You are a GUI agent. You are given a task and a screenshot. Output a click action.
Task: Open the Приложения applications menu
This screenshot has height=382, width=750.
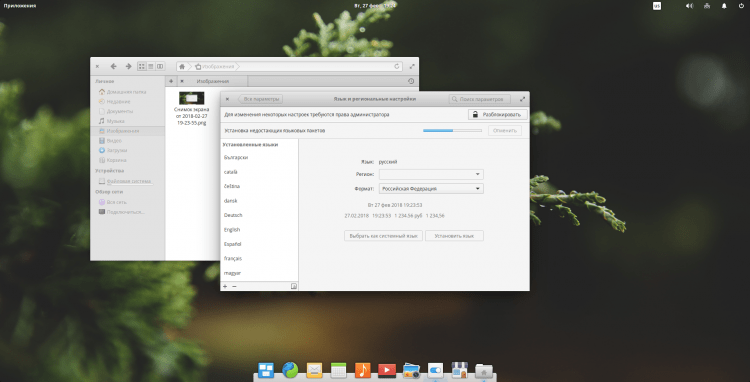pos(20,6)
